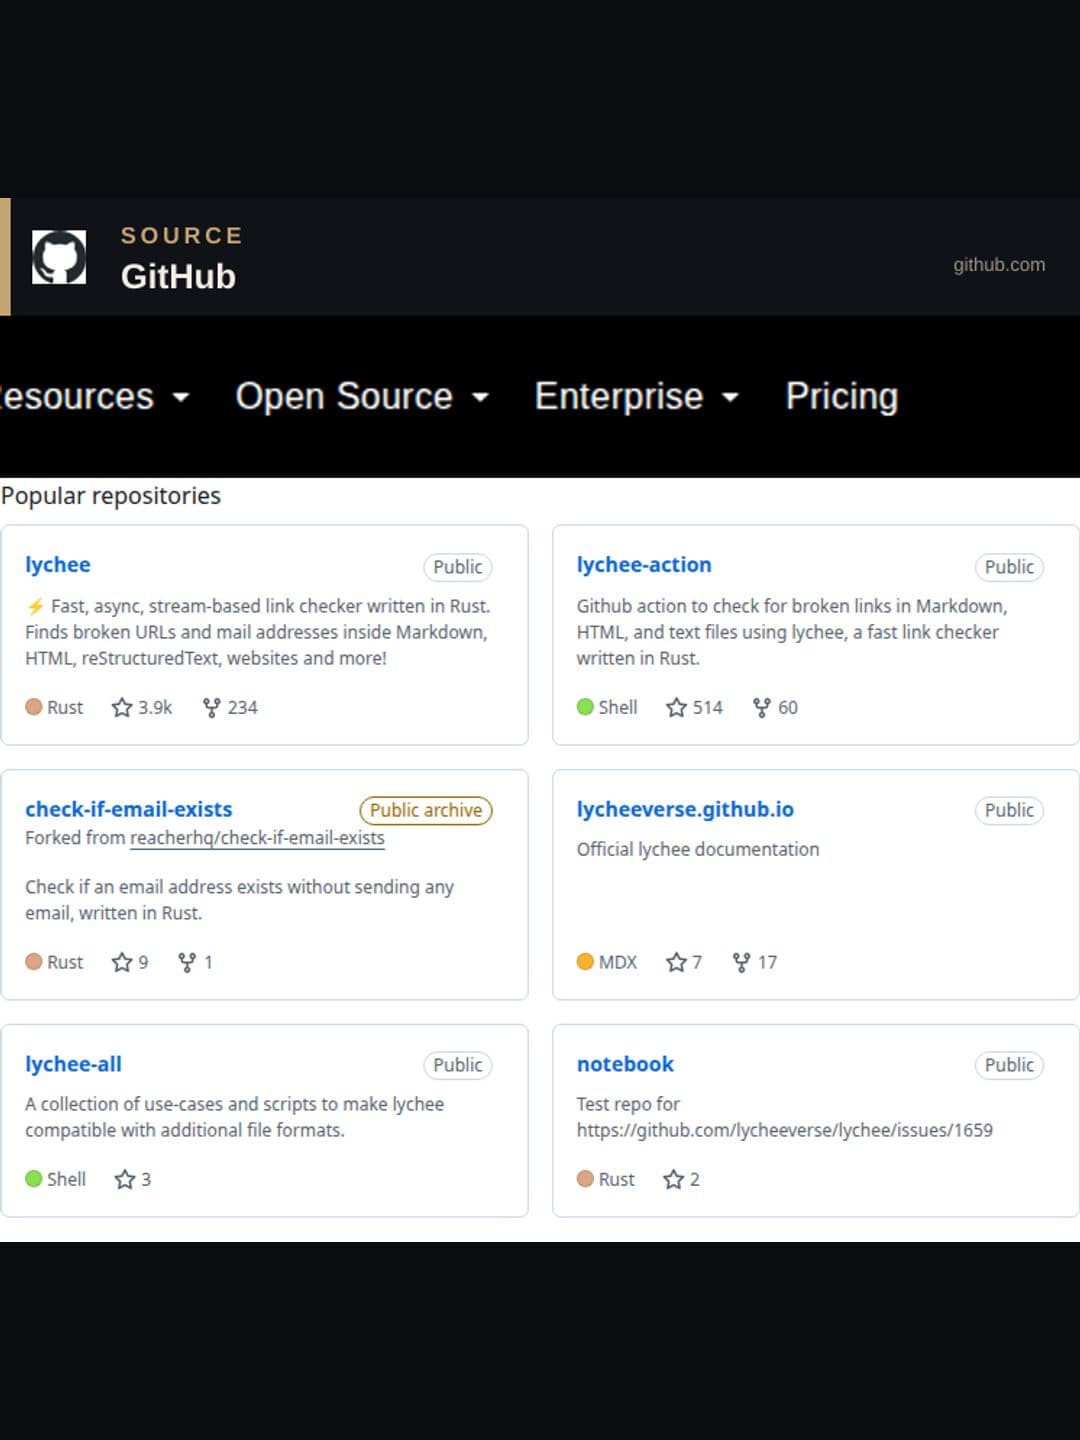This screenshot has height=1440, width=1080.
Task: Click the Popular repositories heading
Action: point(111,496)
